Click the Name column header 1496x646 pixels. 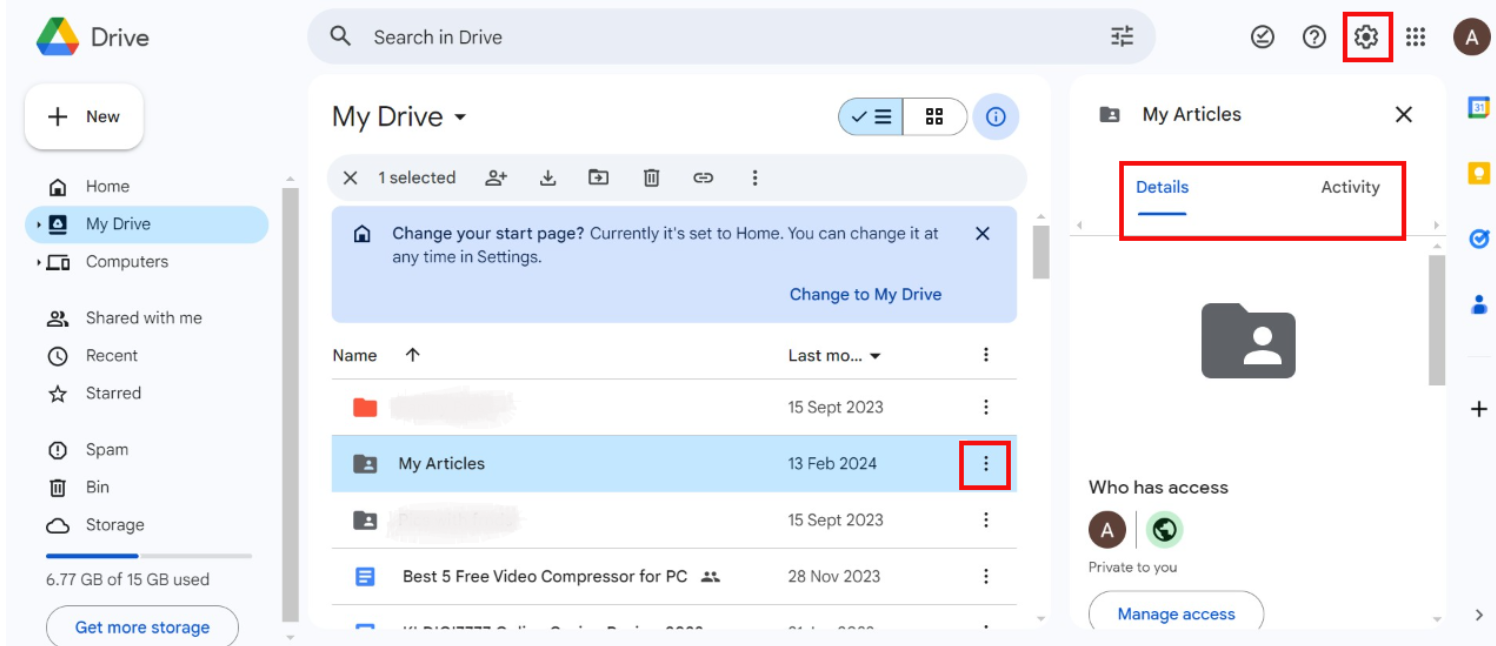pos(355,356)
